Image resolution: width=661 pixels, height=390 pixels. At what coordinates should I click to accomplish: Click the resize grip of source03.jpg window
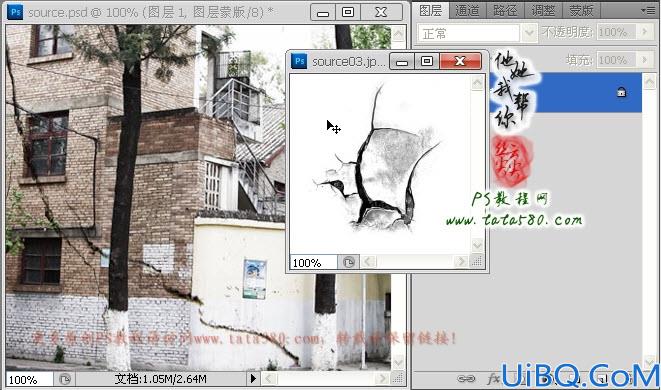476,262
